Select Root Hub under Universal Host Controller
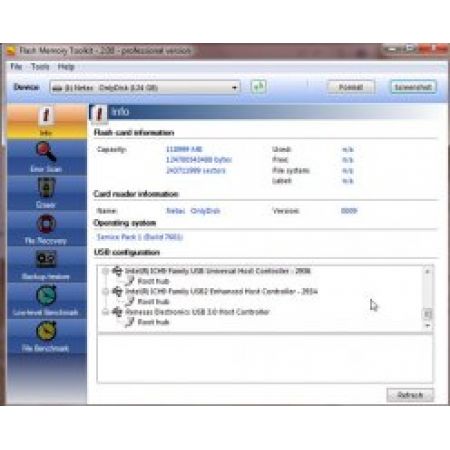 pyautogui.click(x=153, y=281)
